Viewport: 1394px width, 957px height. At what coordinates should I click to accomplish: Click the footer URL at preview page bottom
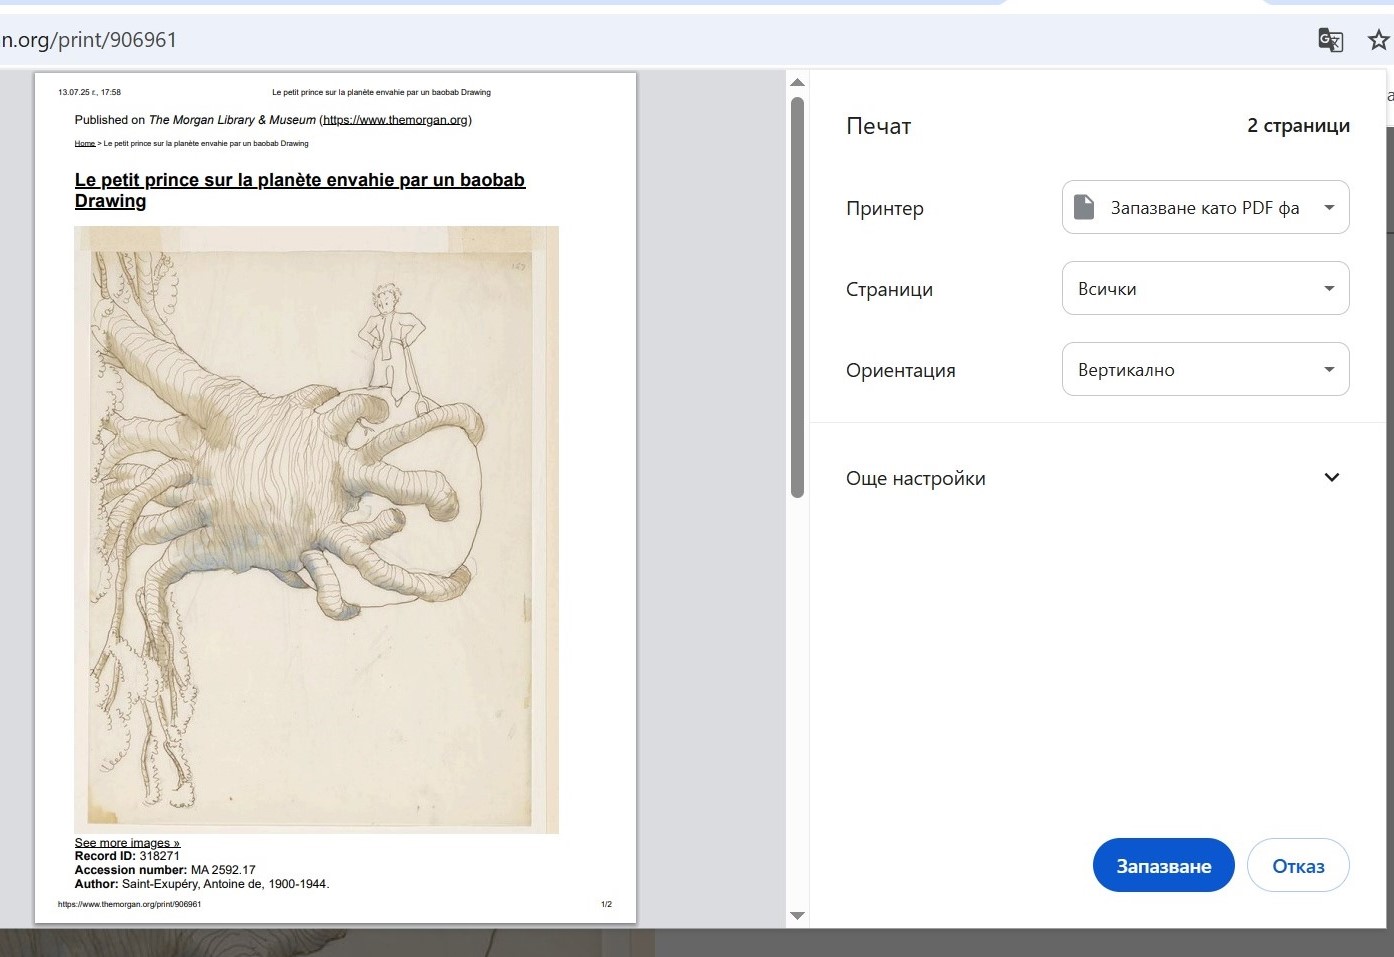point(129,904)
